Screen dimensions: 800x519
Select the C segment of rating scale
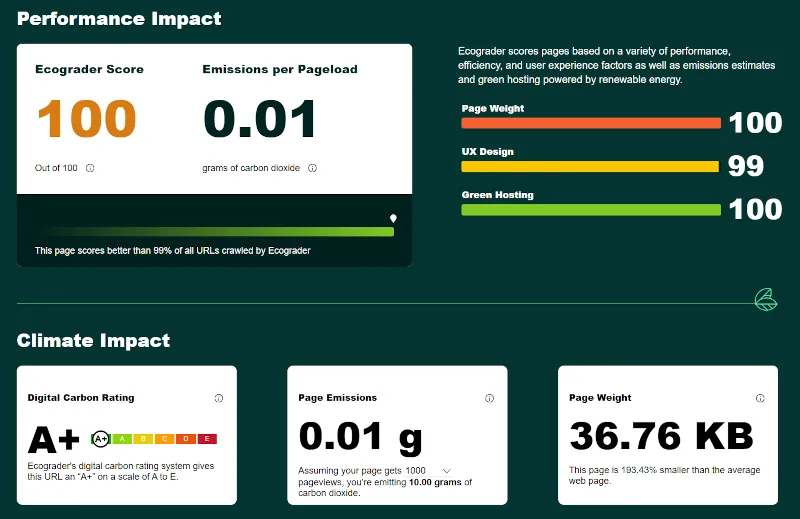pos(164,438)
